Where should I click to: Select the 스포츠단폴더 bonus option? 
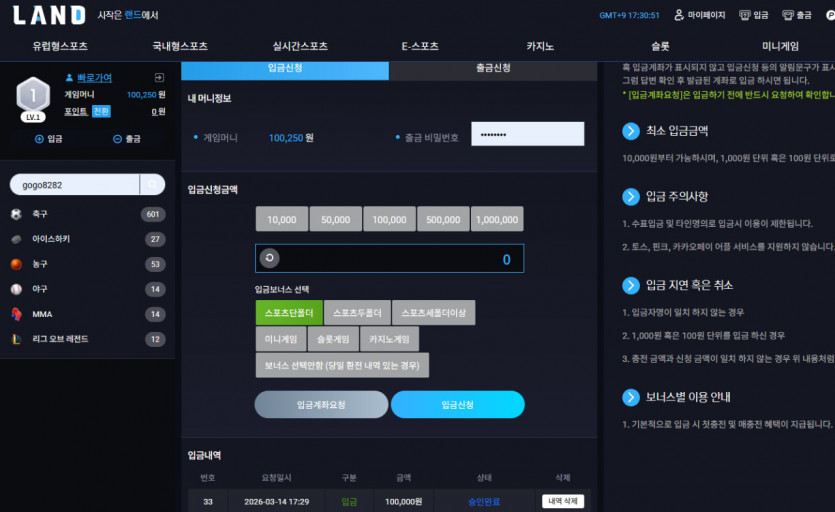[x=289, y=313]
